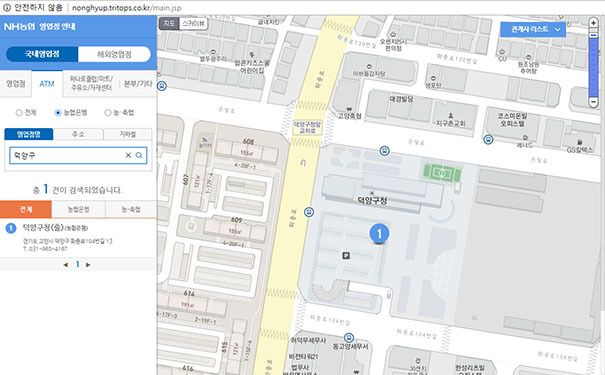Image resolution: width=605 pixels, height=375 pixels.
Task: Click the numbered 1 badge in the result list
Action: click(x=11, y=228)
